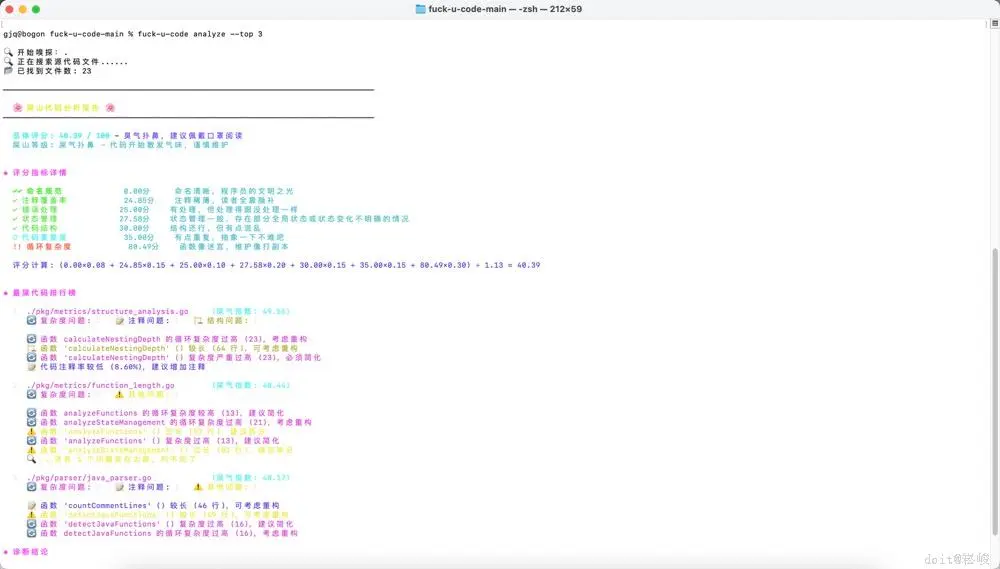The image size is (1000, 569).
Task: Click the terminal scrollbar thumb
Action: point(995,392)
